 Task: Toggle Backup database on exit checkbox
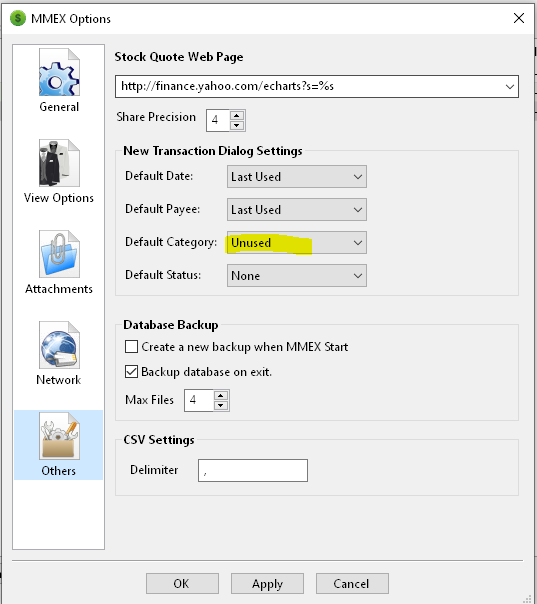pos(131,372)
